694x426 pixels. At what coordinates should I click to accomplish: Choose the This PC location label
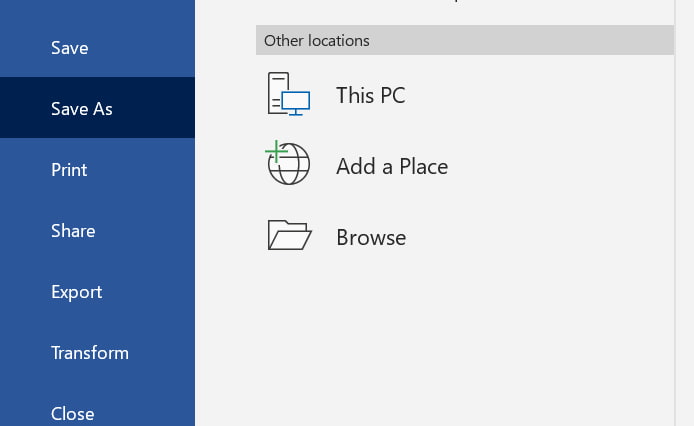[370, 95]
